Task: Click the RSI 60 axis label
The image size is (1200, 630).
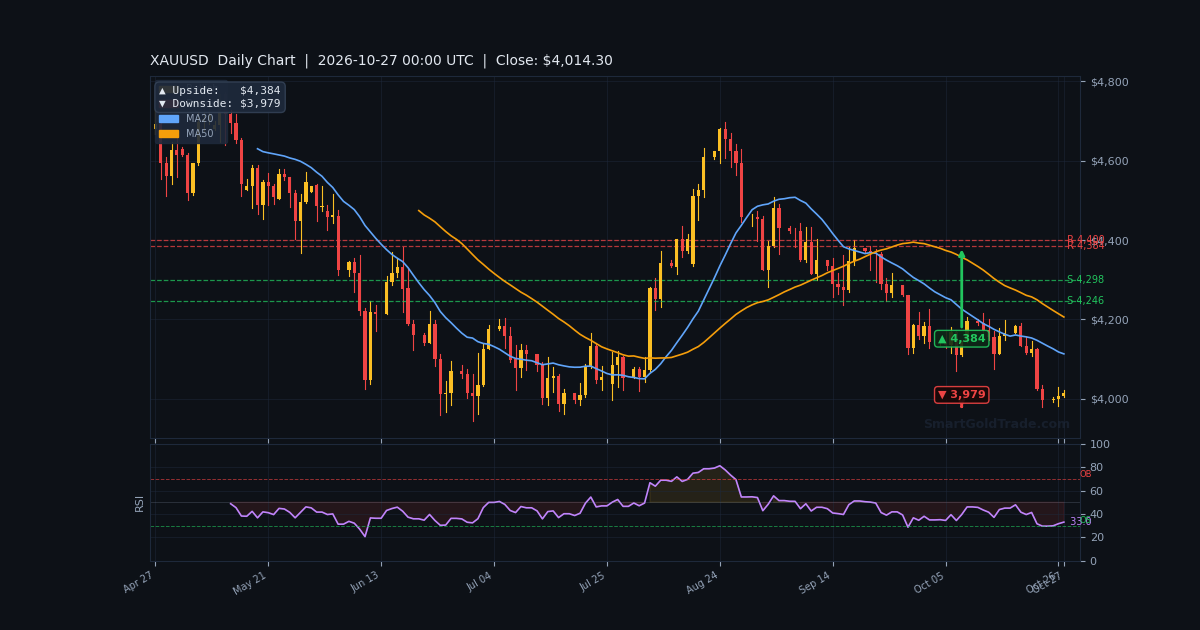Action: tap(1096, 491)
